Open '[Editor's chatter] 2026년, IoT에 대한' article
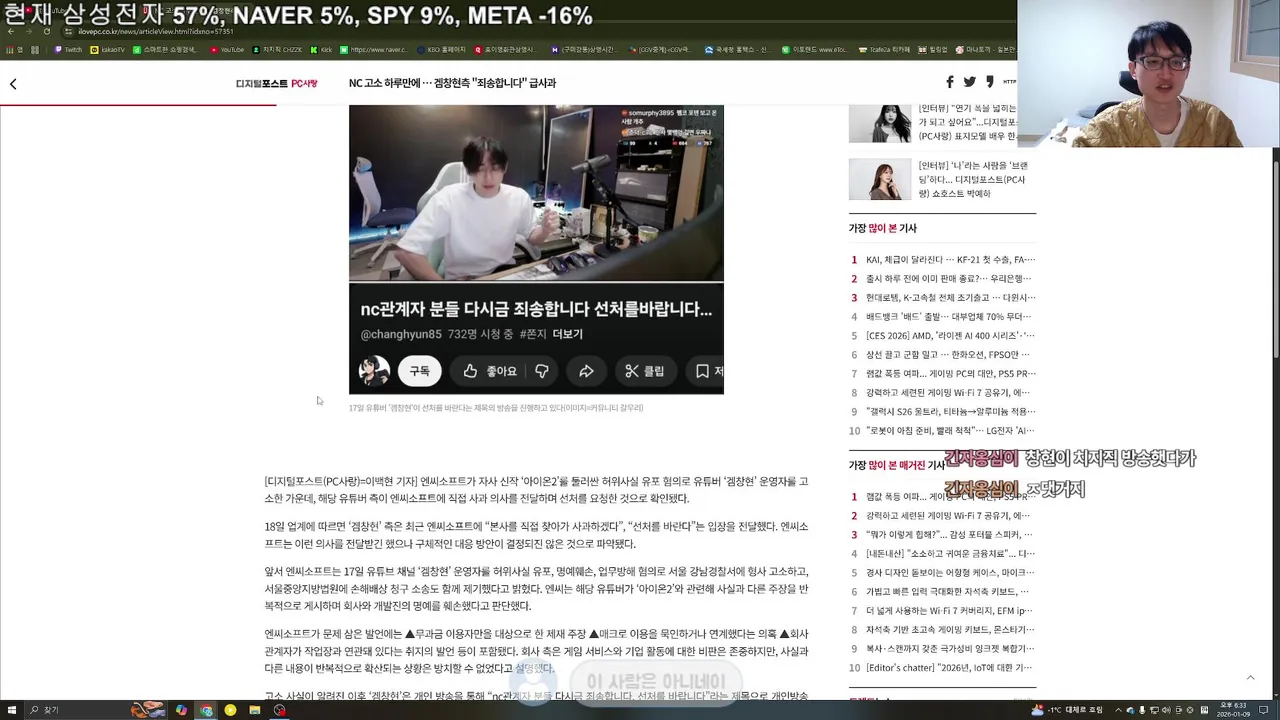Image resolution: width=1280 pixels, height=720 pixels. [x=949, y=668]
